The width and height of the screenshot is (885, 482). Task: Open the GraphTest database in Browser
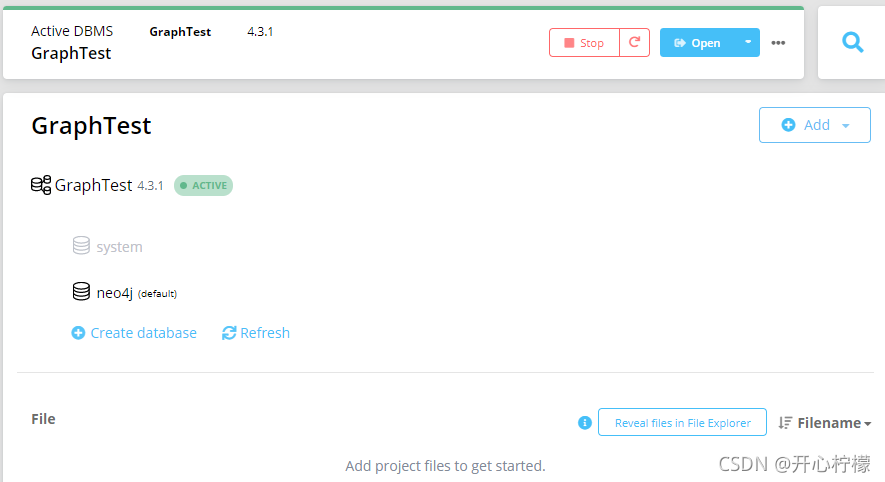pyautogui.click(x=698, y=43)
